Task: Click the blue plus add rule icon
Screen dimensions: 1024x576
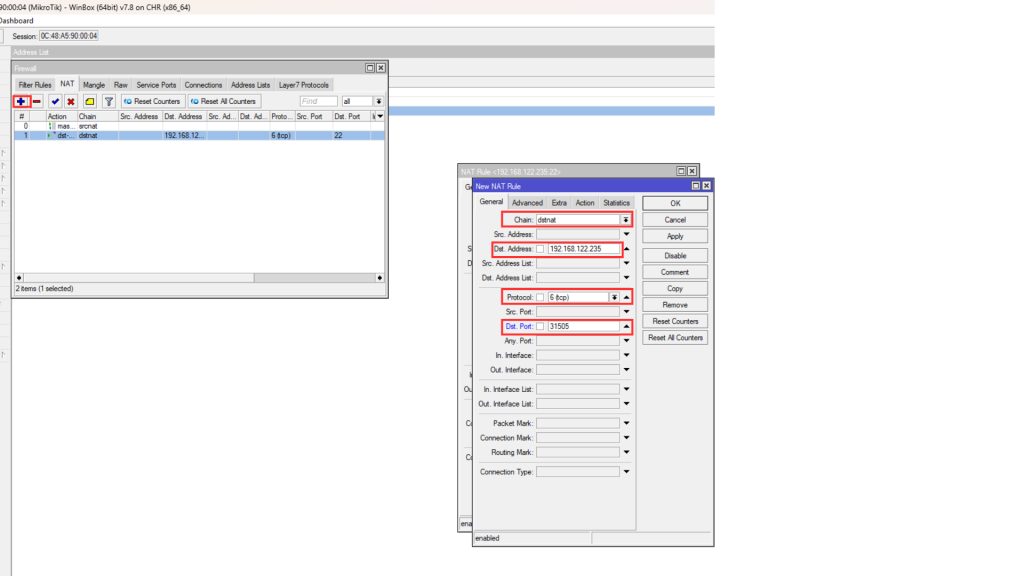Action: tap(22, 101)
